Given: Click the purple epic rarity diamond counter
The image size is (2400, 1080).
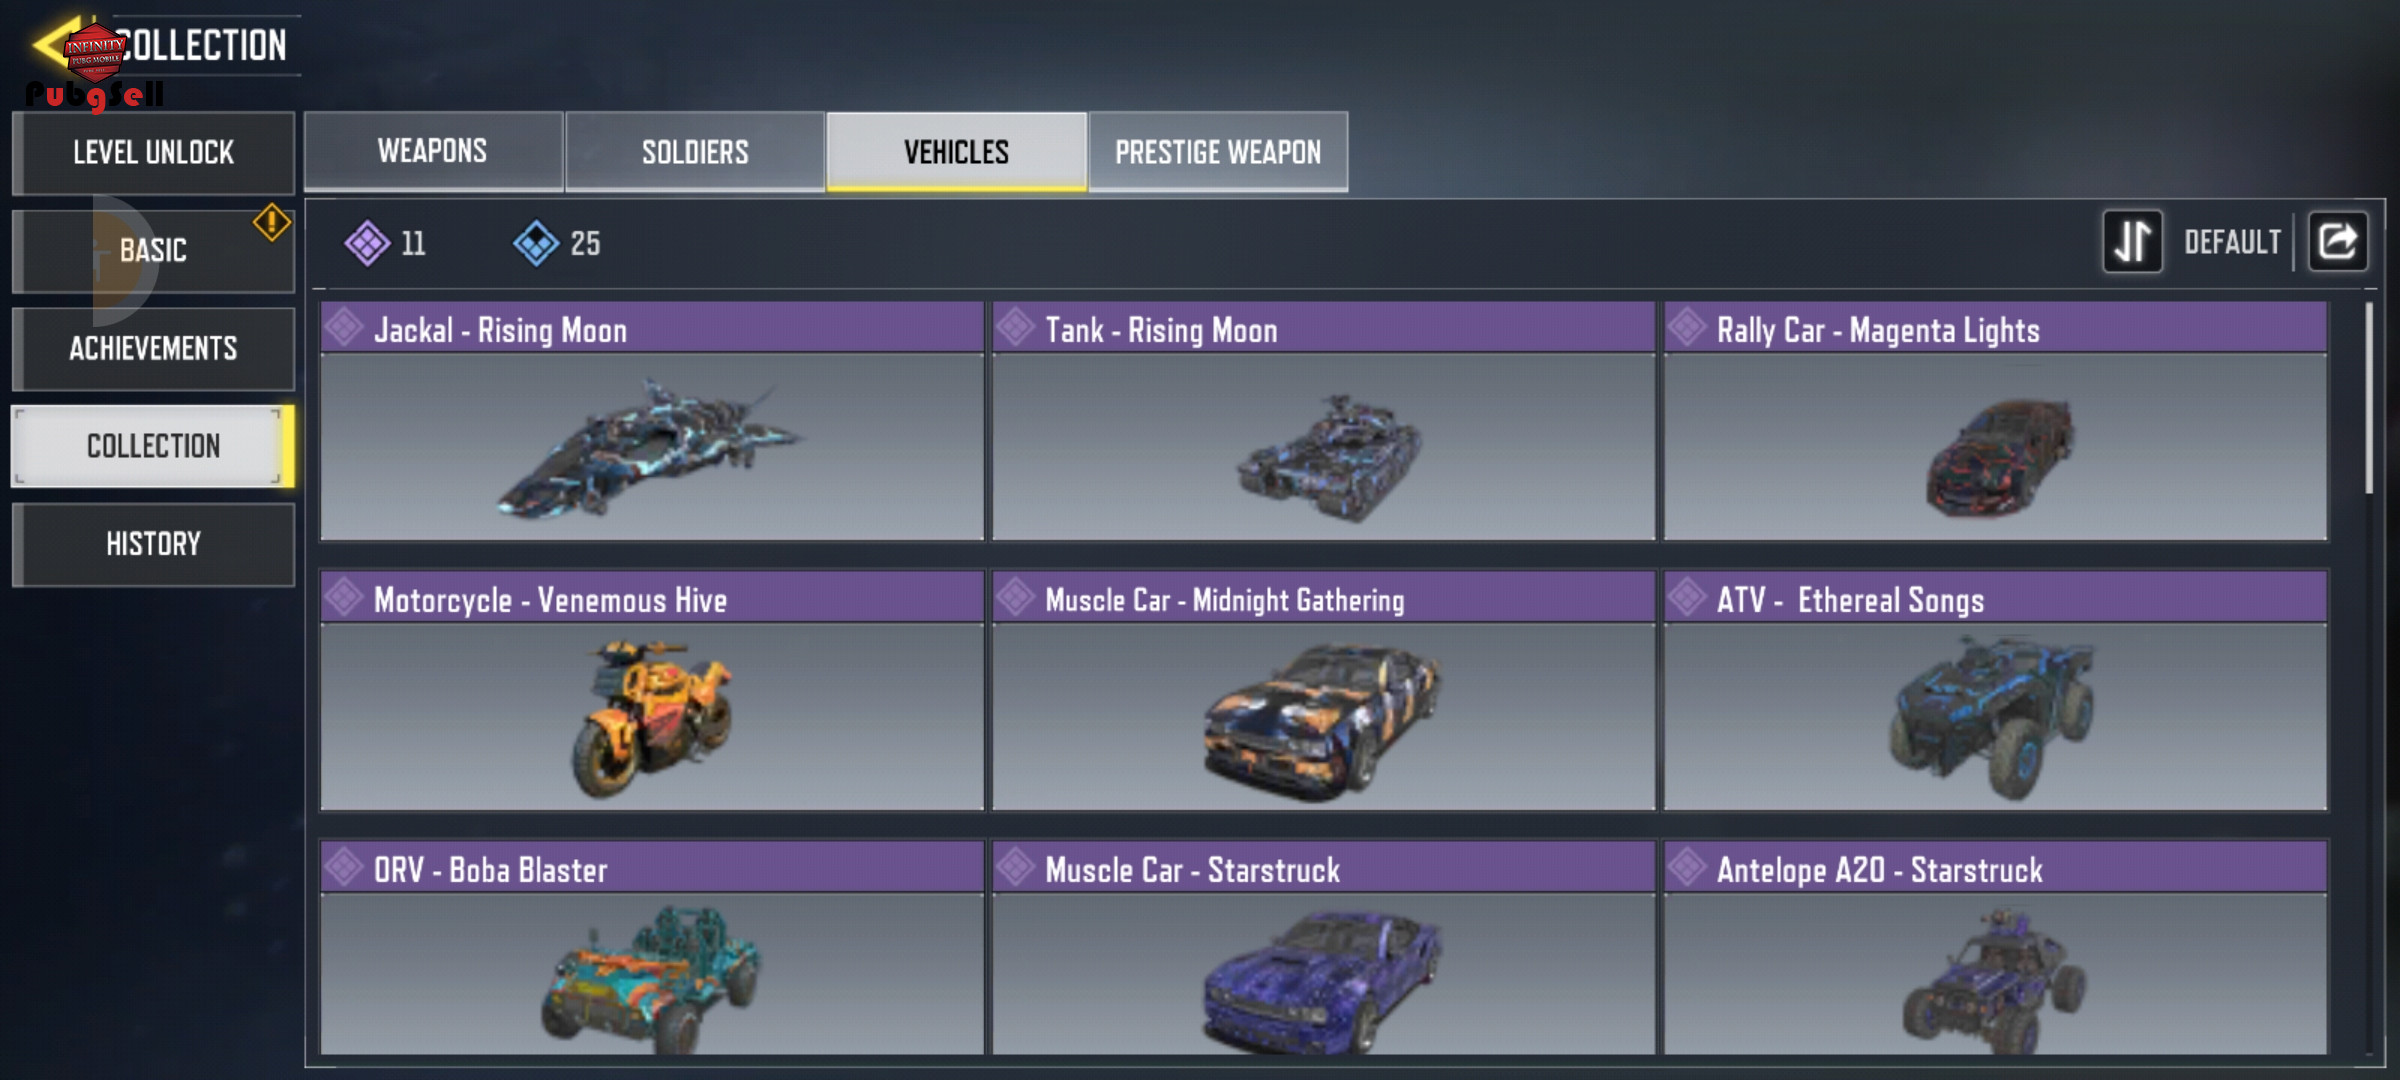Looking at the screenshot, I should coord(386,243).
